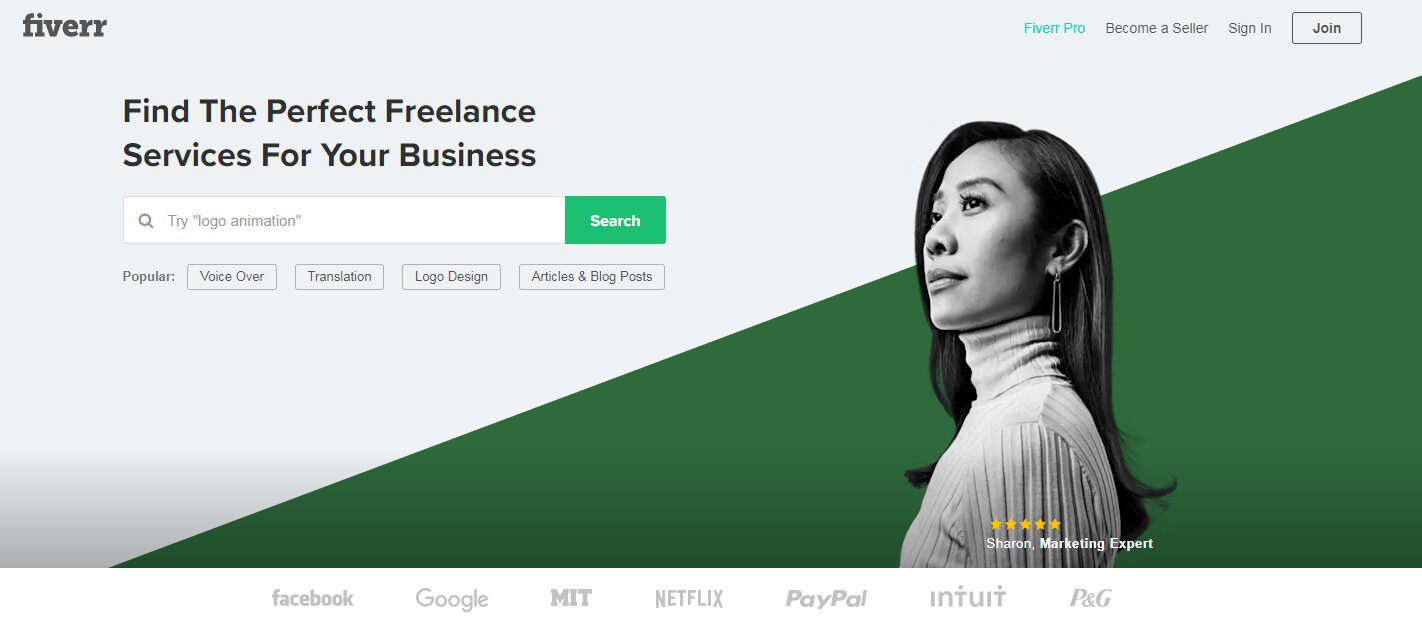
Task: Click the Fiverr logo
Action: [x=64, y=26]
